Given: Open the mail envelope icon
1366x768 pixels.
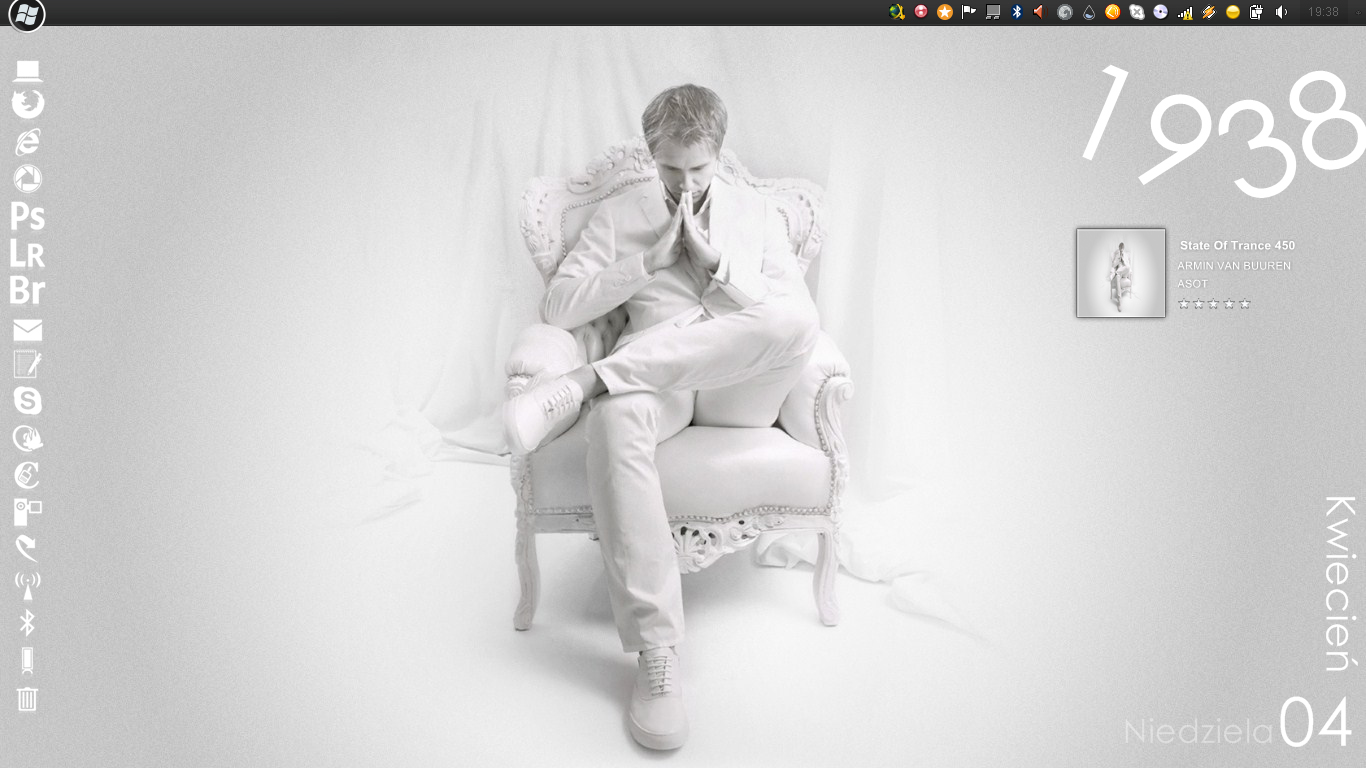Looking at the screenshot, I should (x=28, y=330).
